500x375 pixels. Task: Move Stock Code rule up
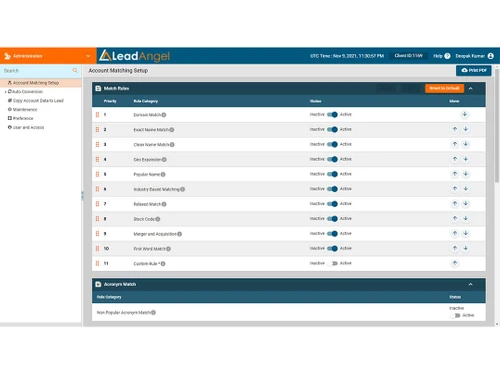[455, 218]
